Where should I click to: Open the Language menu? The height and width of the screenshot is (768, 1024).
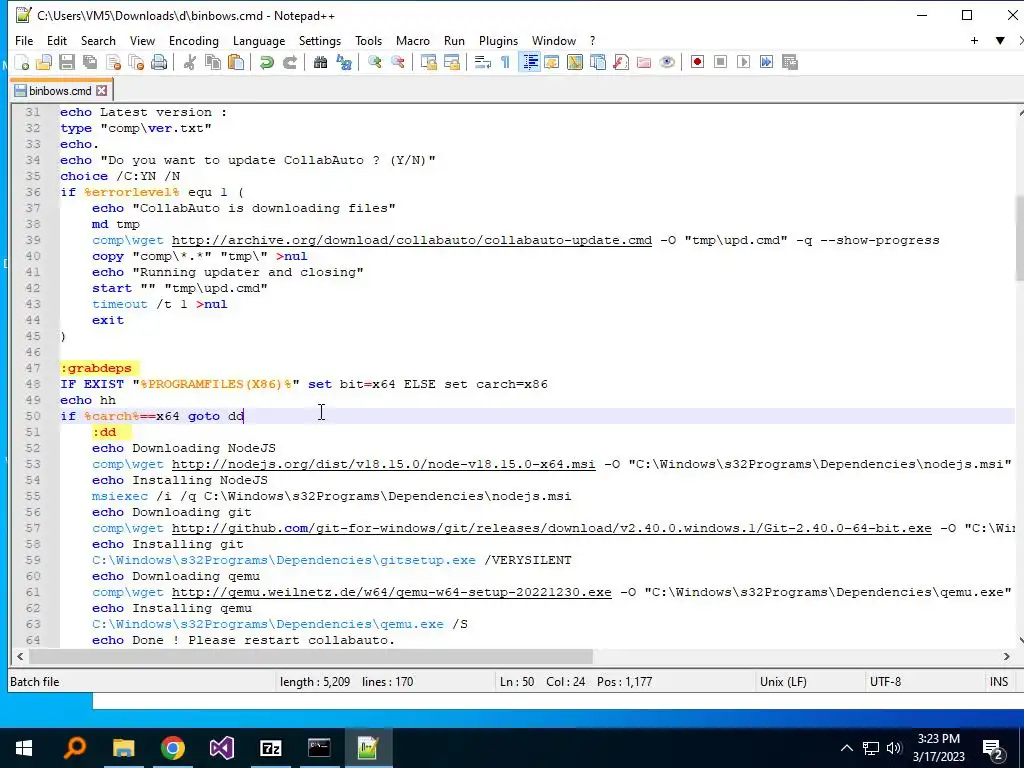click(x=259, y=40)
